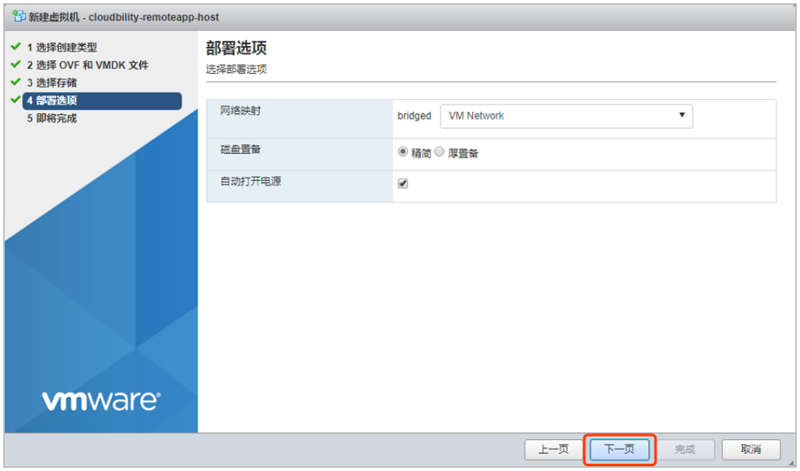The width and height of the screenshot is (800, 471).
Task: Select the 精简 thin provisioning radio button
Action: click(x=403, y=152)
